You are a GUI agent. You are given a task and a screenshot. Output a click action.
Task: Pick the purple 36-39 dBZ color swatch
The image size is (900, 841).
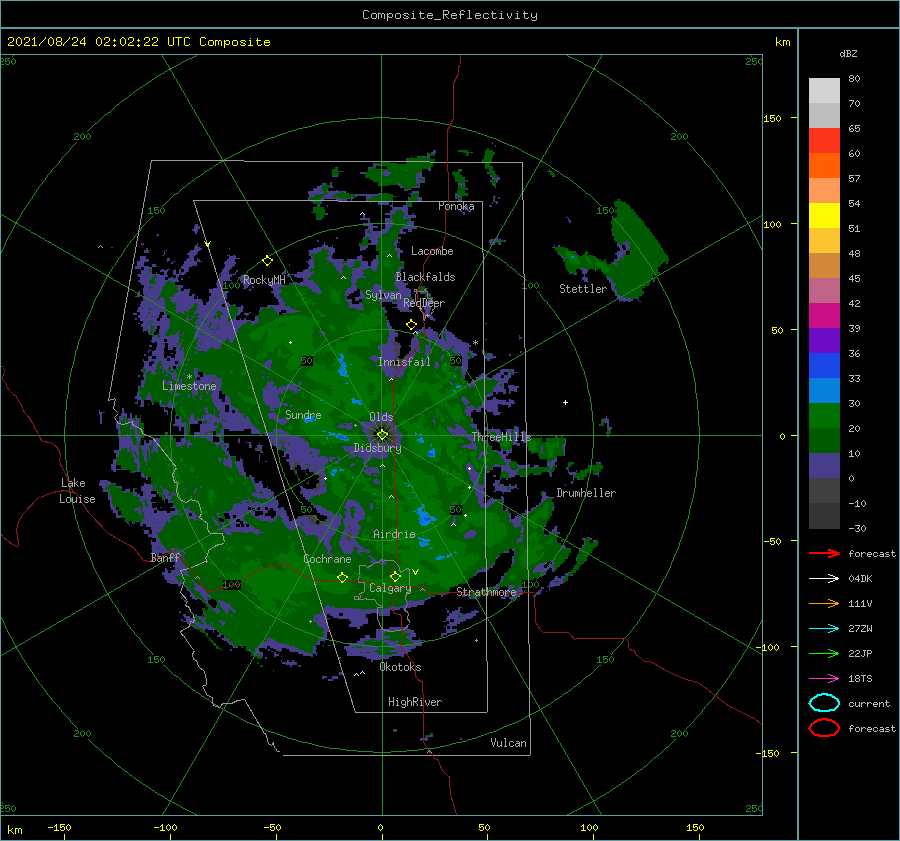824,341
